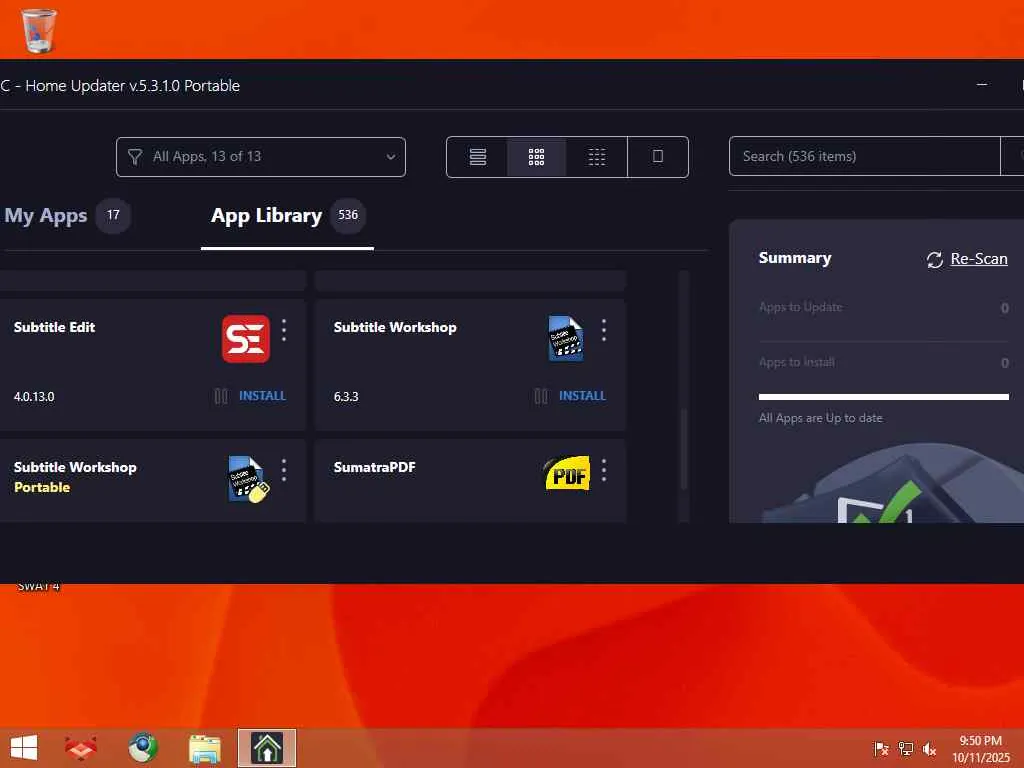This screenshot has width=1024, height=768.
Task: Click the filter funnel icon
Action: pos(135,157)
